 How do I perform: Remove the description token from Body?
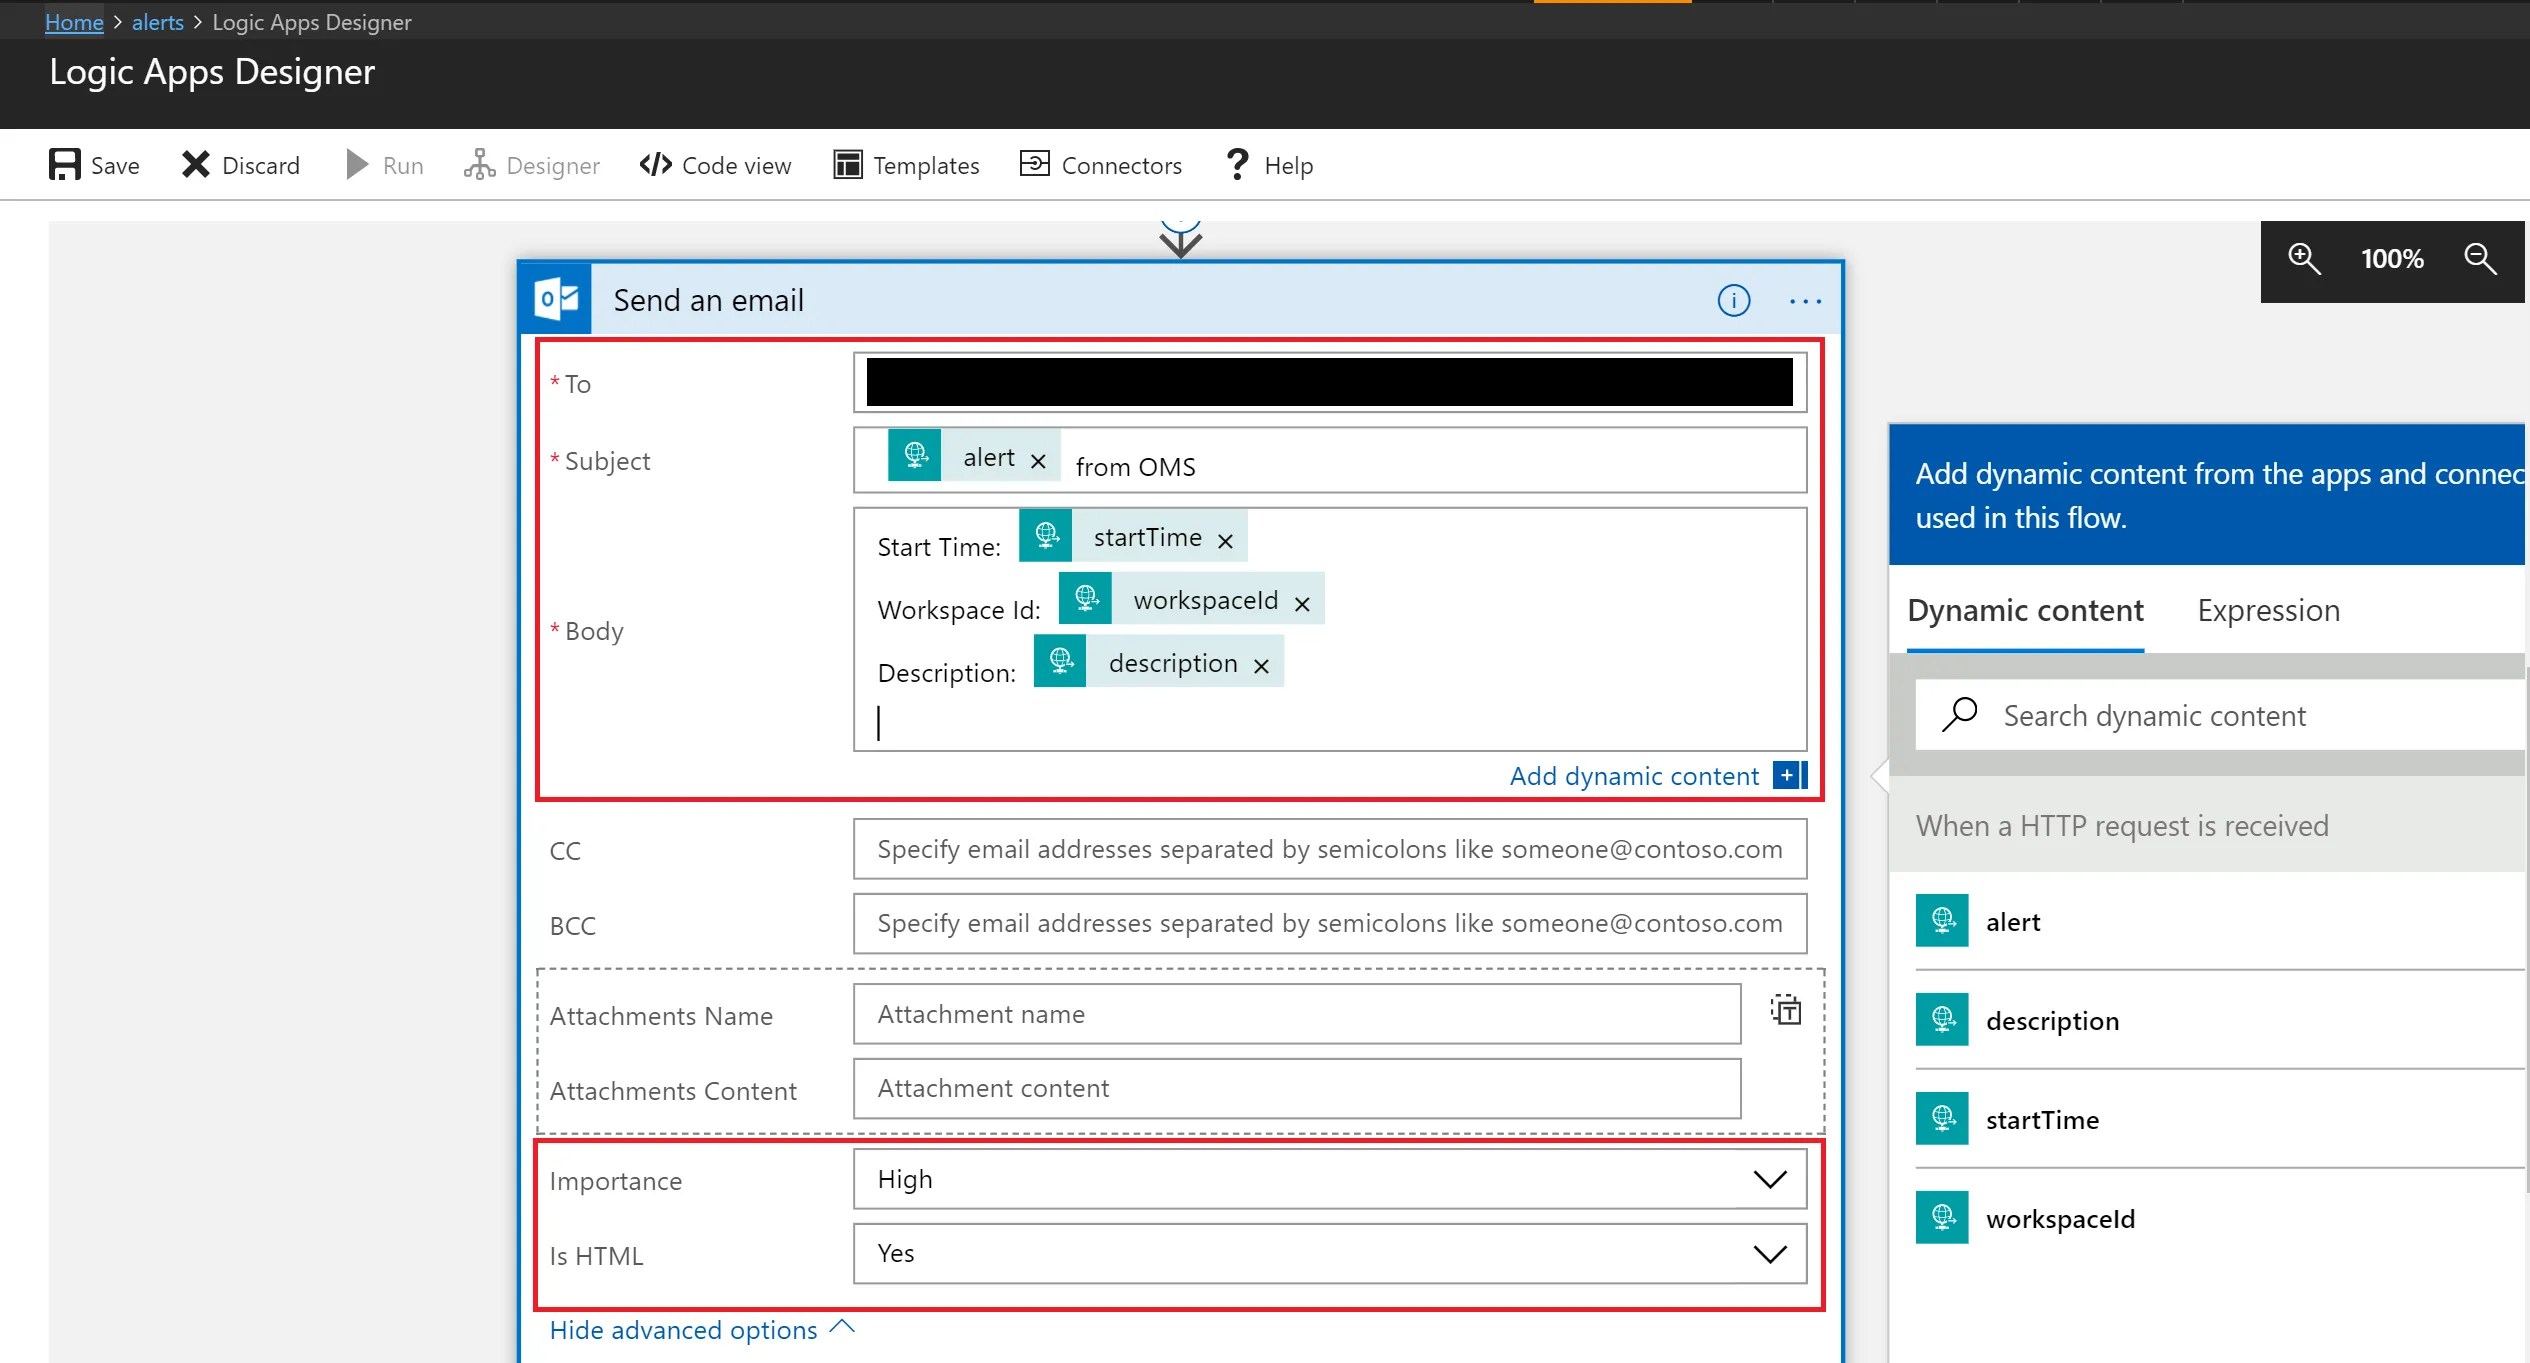pyautogui.click(x=1261, y=666)
